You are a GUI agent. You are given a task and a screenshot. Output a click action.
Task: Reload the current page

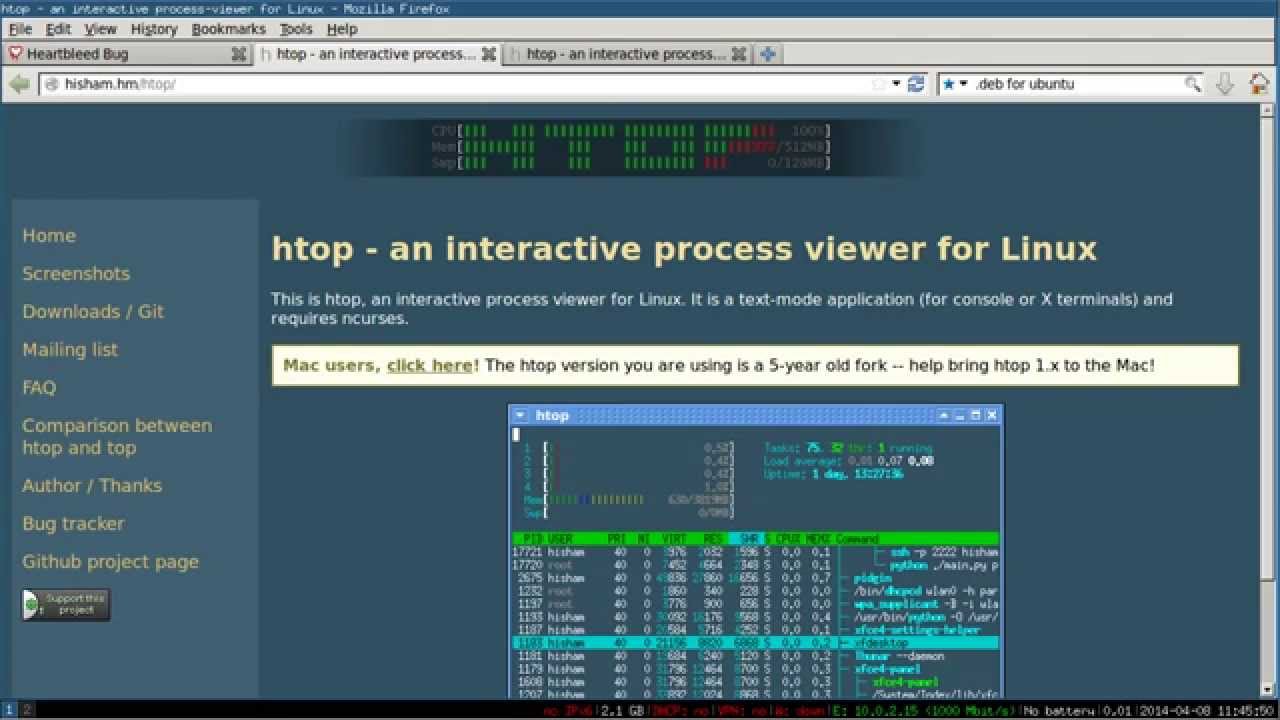click(x=916, y=84)
